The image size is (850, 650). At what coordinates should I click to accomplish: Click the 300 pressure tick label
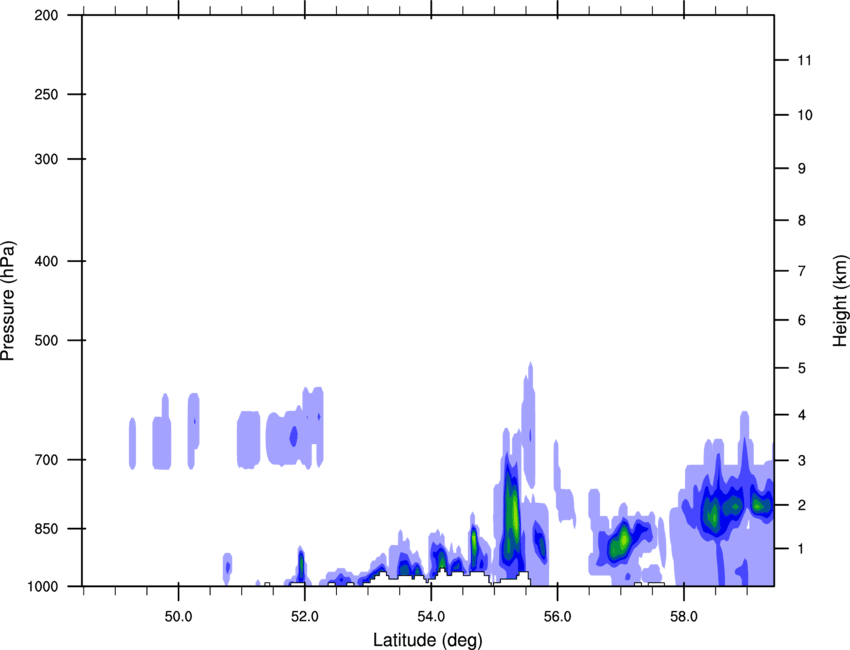point(46,159)
